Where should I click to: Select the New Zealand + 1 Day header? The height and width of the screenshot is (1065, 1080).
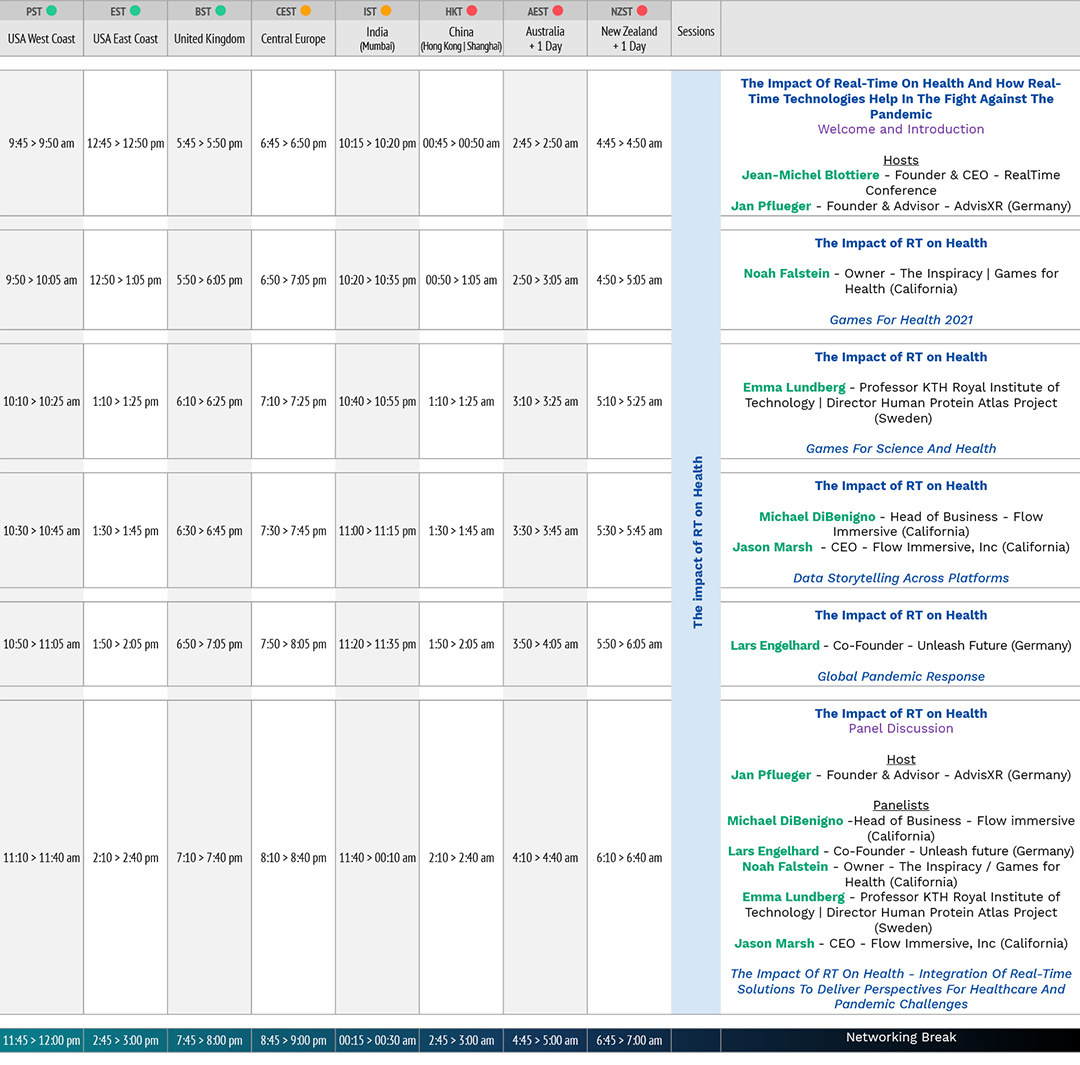(x=630, y=39)
